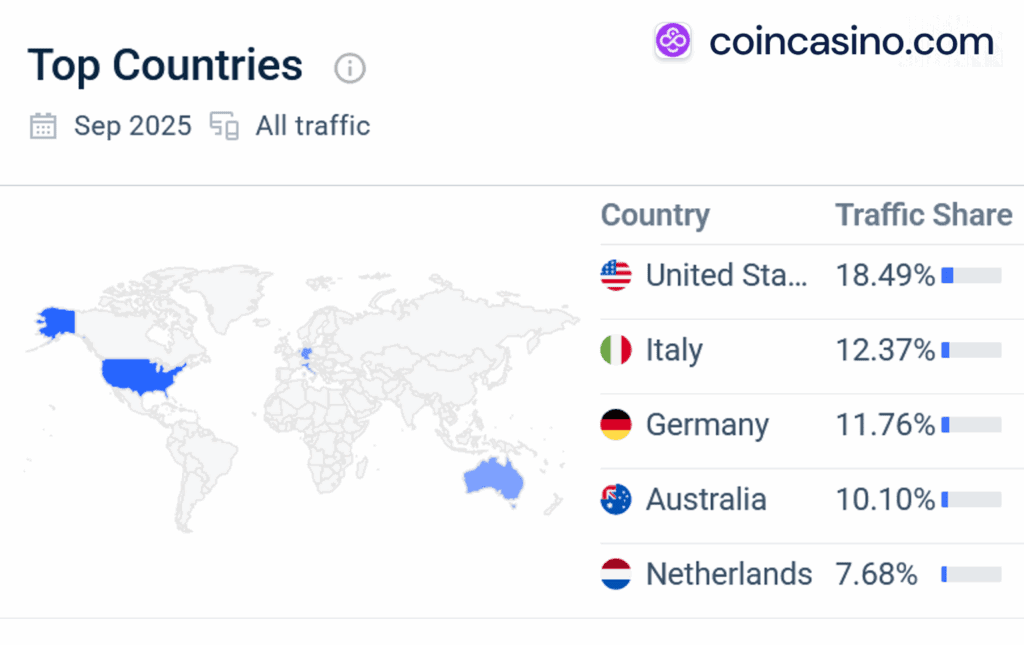Click the Germany flag icon

[x=615, y=424]
